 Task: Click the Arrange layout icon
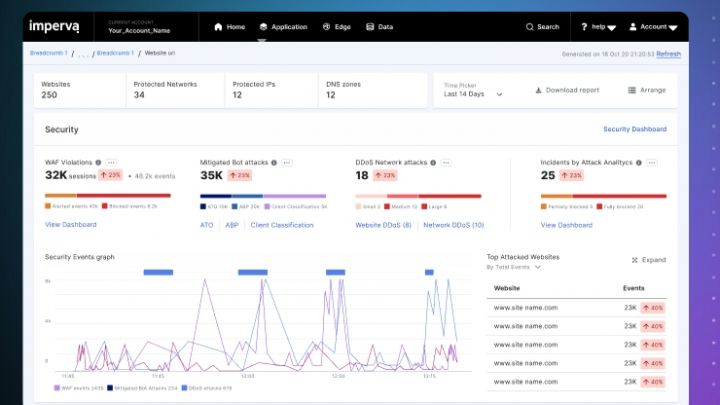[x=632, y=90]
